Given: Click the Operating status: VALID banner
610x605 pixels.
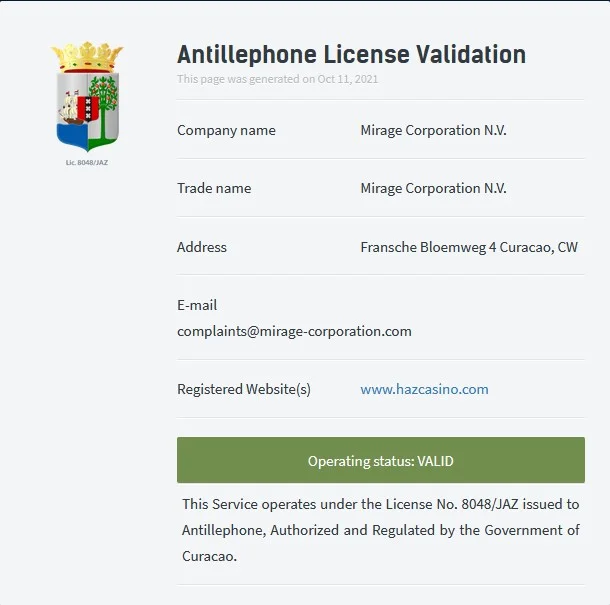Looking at the screenshot, I should 380,460.
